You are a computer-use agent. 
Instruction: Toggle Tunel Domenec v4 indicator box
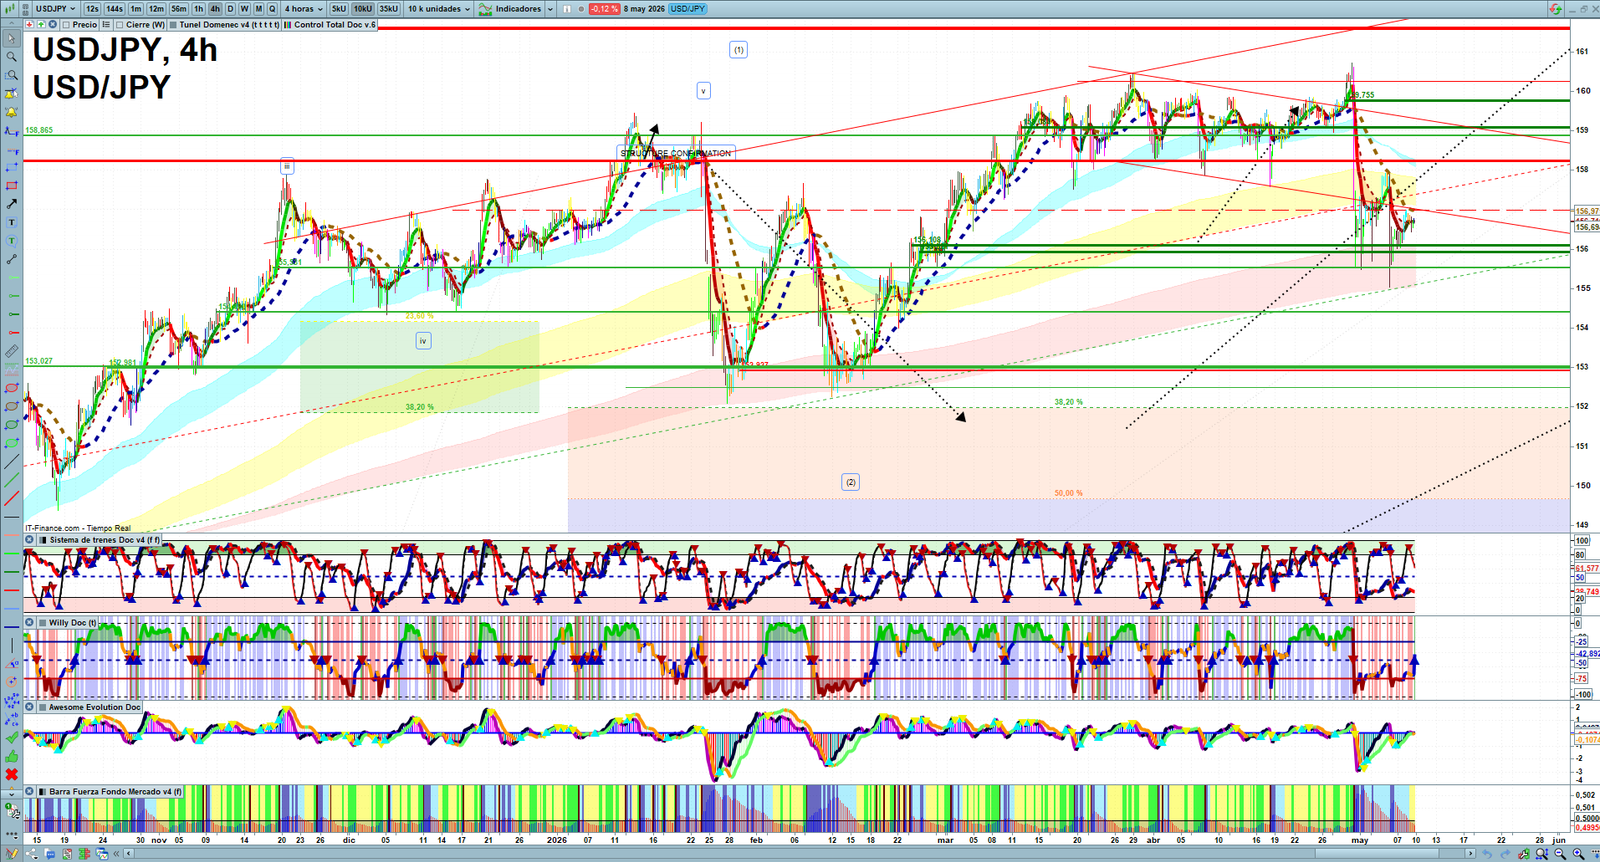(x=173, y=25)
